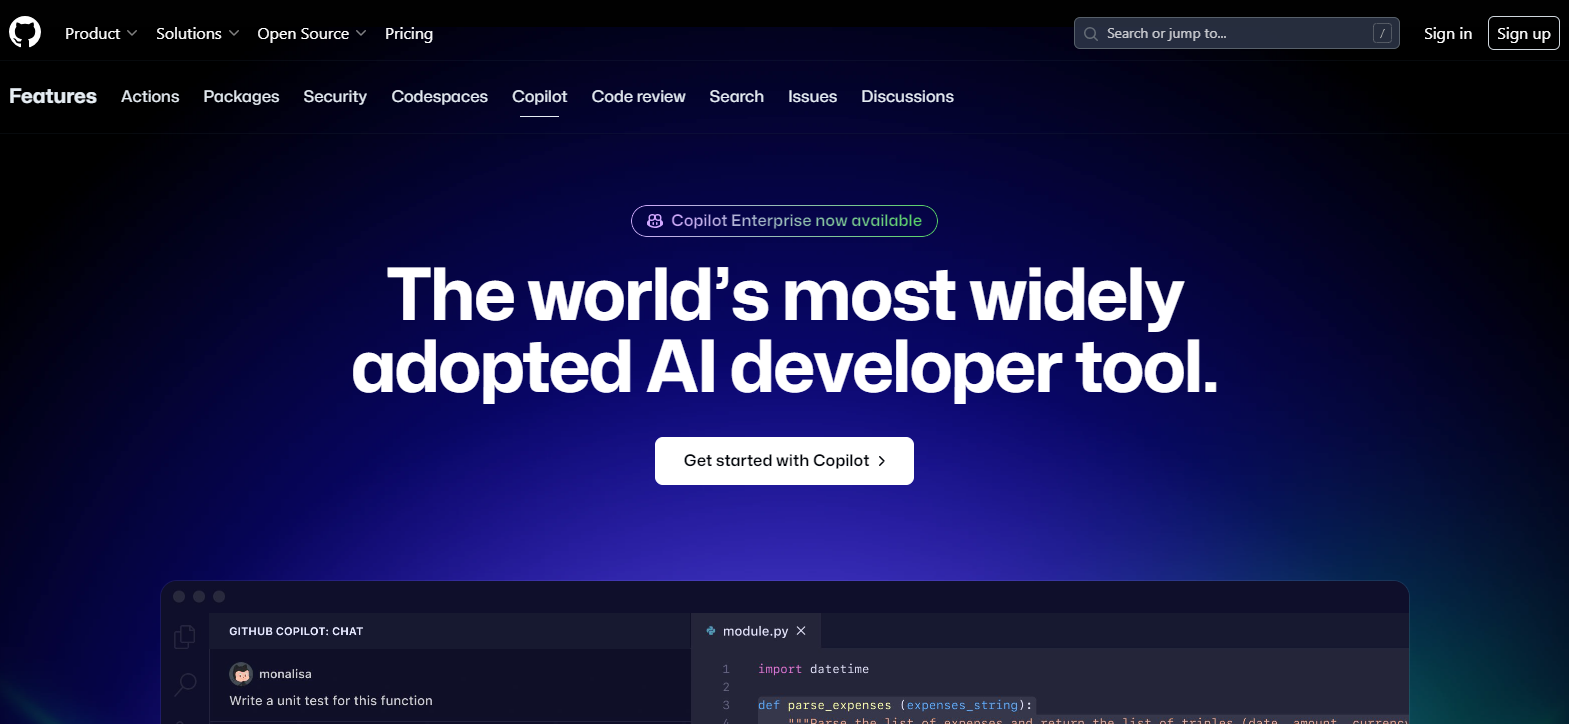
Task: Select the Copilot tab
Action: point(539,96)
